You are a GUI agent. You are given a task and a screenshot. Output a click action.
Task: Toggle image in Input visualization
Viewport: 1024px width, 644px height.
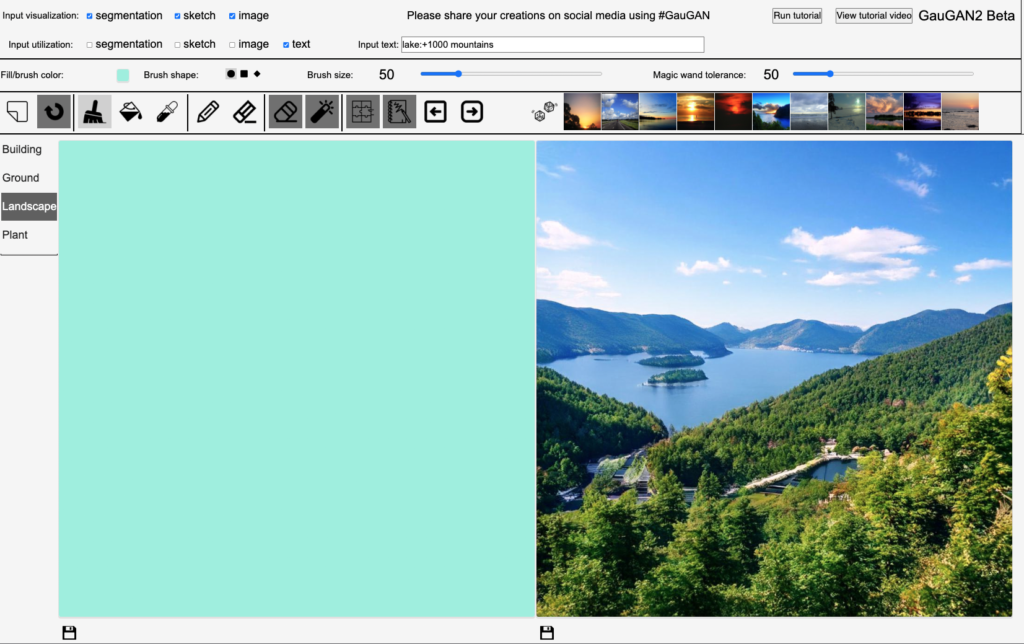[232, 16]
